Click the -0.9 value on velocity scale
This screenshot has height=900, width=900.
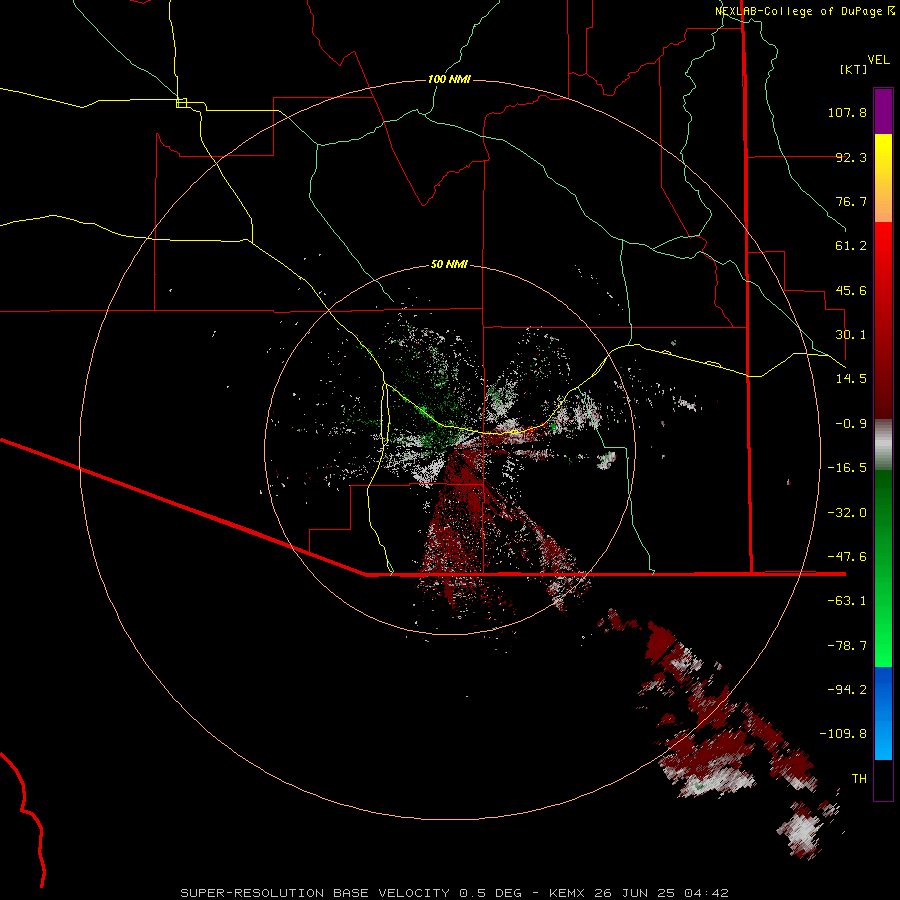click(x=851, y=424)
